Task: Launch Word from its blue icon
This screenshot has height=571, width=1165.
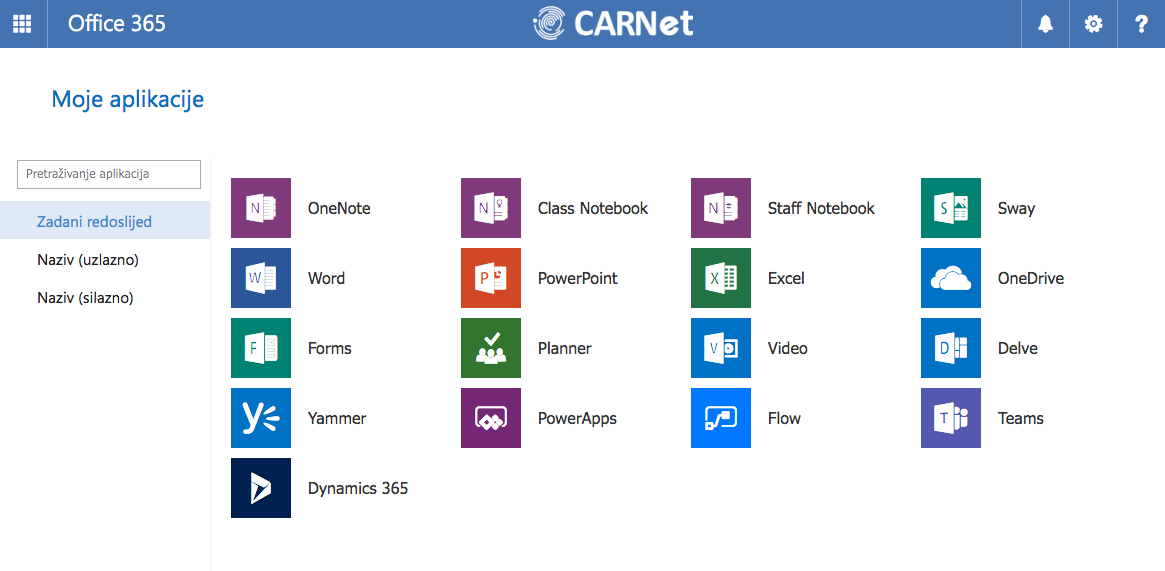Action: tap(261, 278)
